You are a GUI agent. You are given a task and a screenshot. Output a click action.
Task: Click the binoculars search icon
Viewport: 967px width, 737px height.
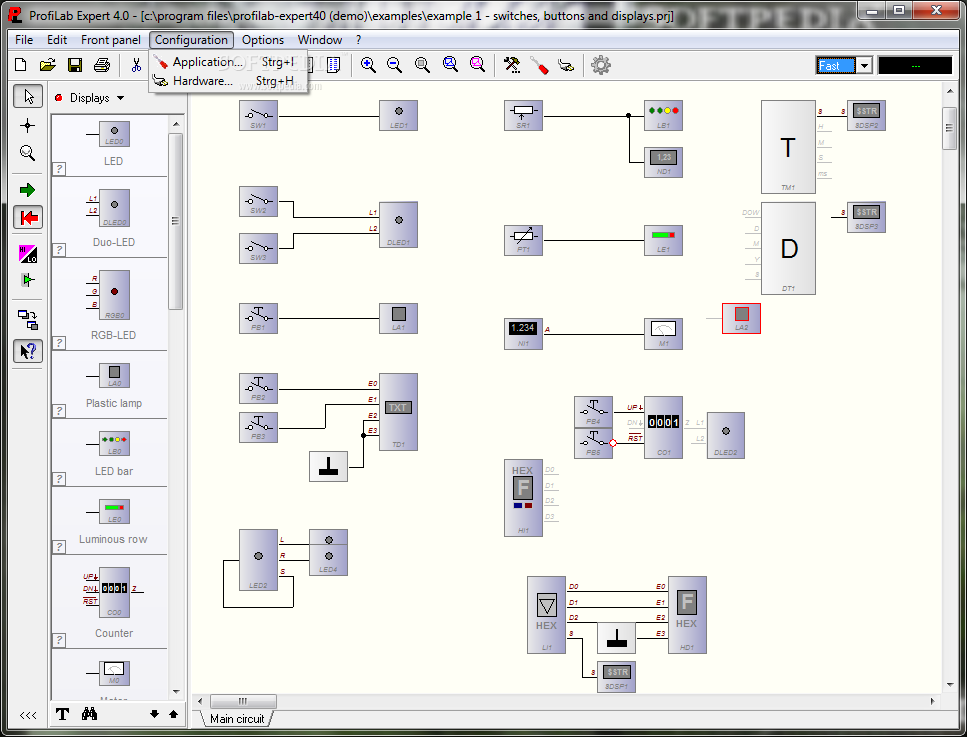pos(89,714)
